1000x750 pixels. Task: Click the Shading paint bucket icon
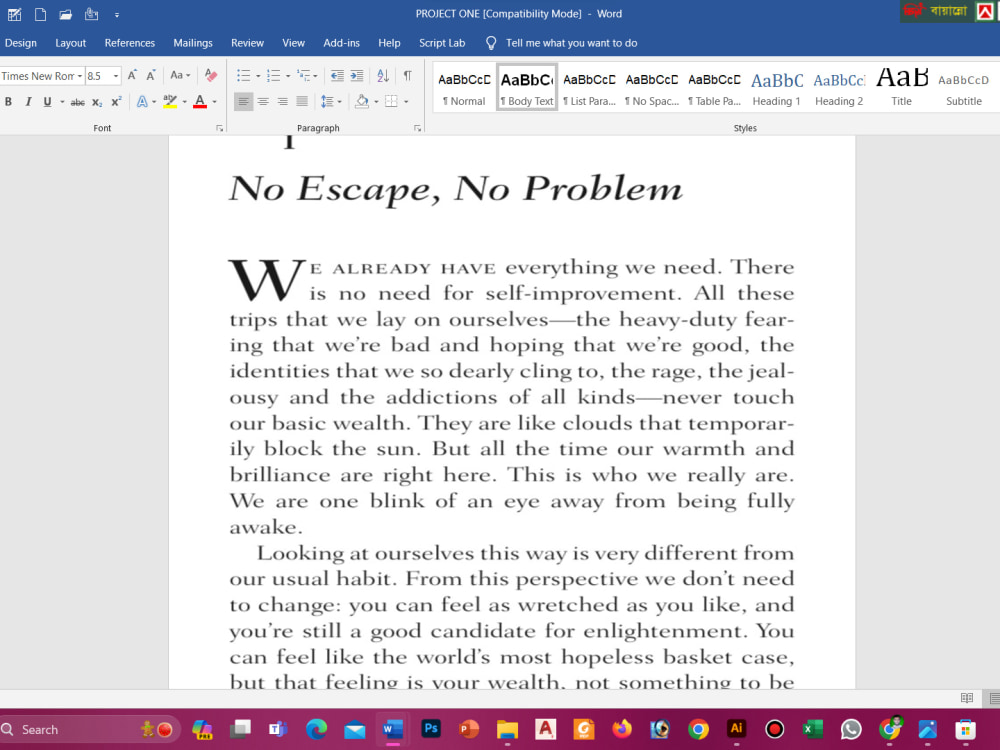(362, 101)
